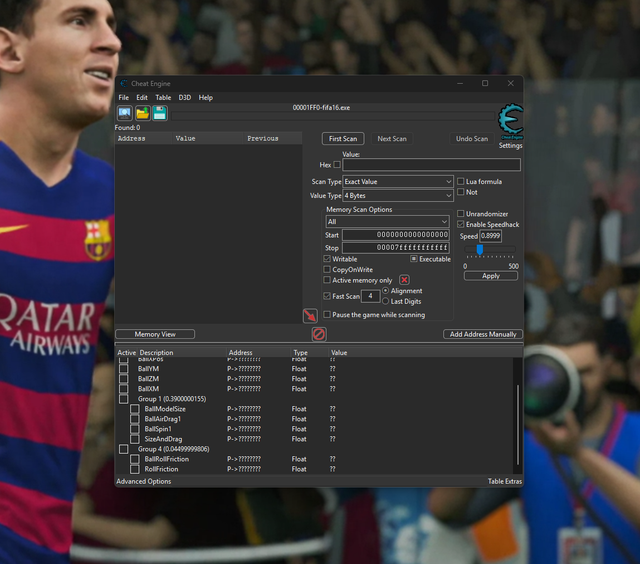Image resolution: width=640 pixels, height=564 pixels.
Task: Select the Last Digits radio button
Action: (386, 301)
